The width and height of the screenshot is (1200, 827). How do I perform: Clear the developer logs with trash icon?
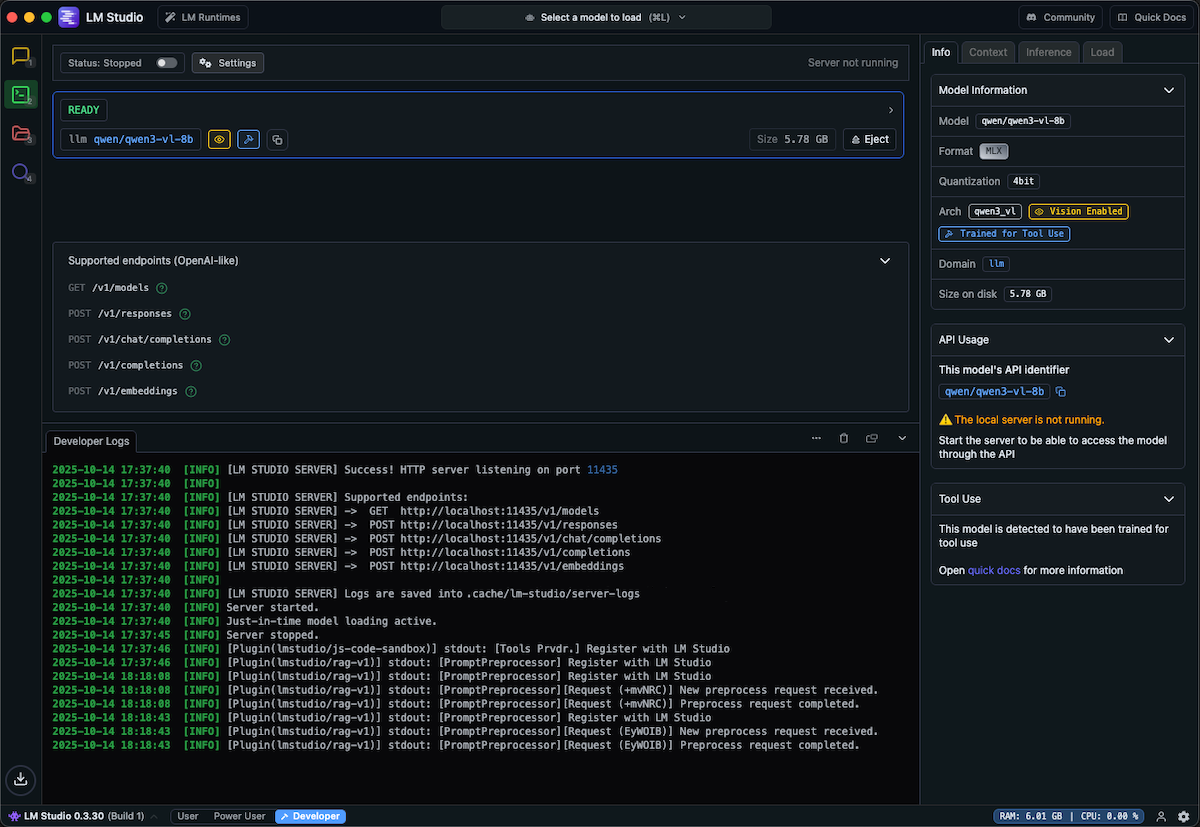tap(843, 437)
